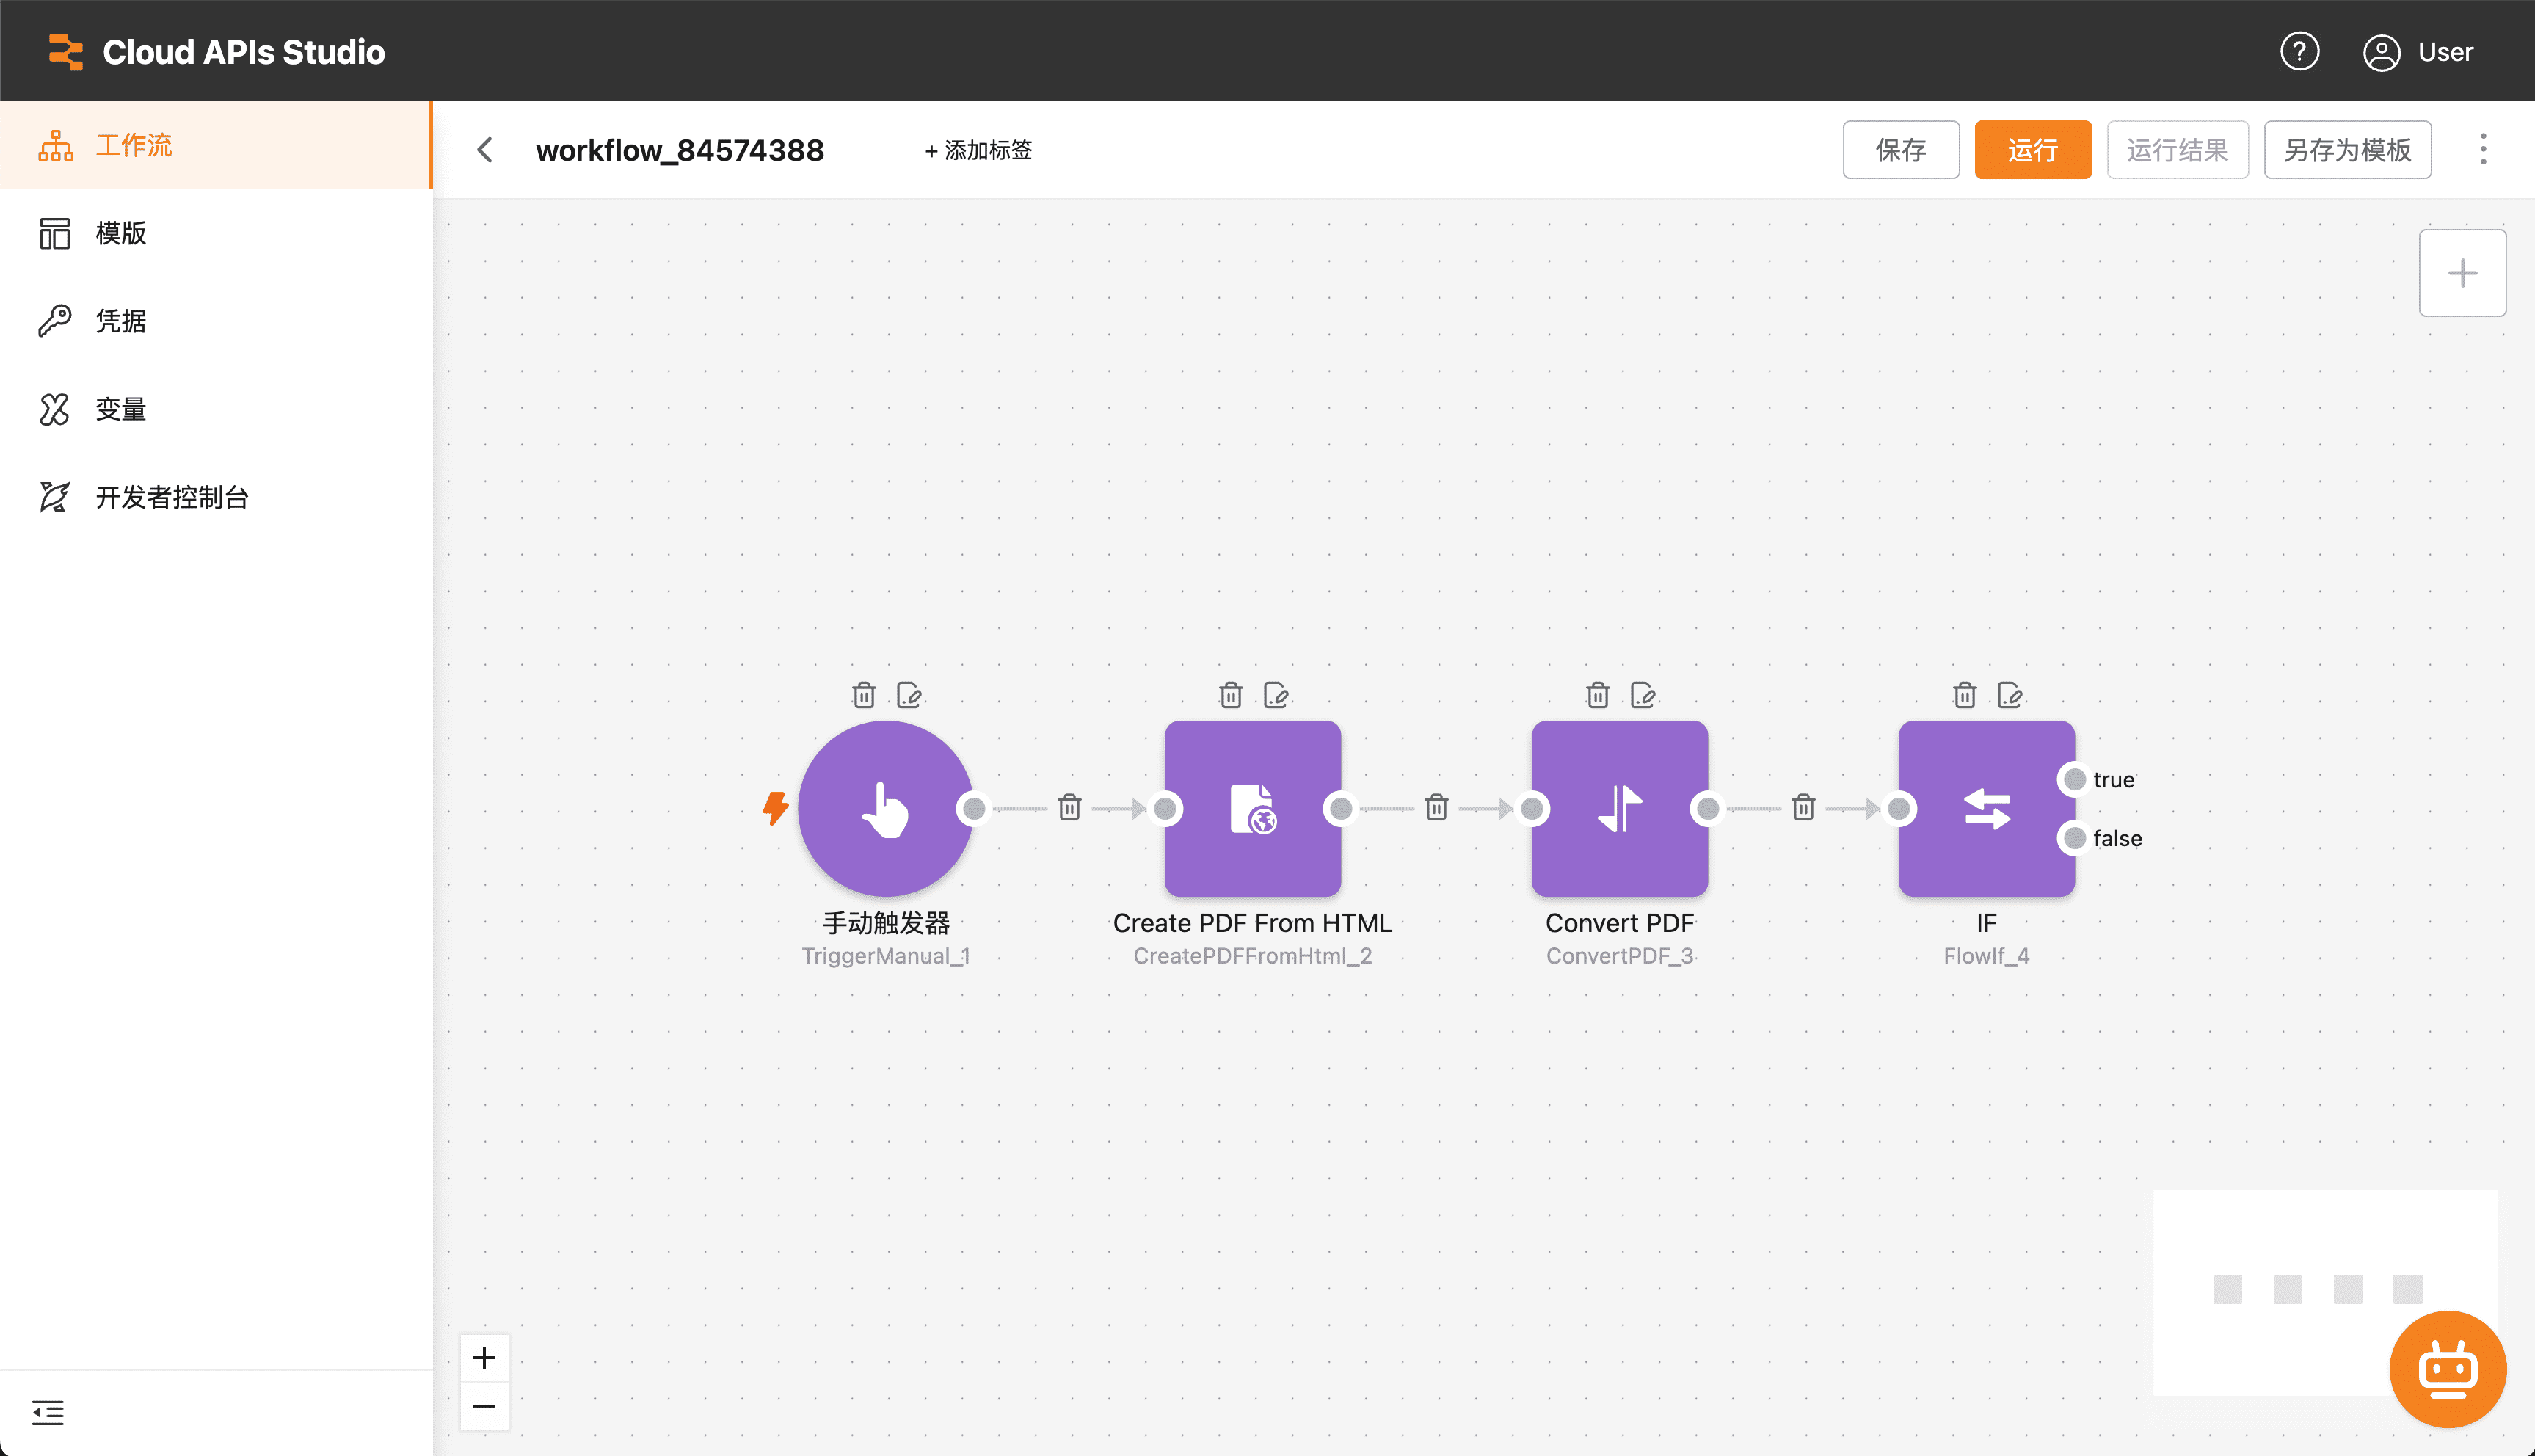Collapse the sidebar with the bottom-left icon
The width and height of the screenshot is (2535, 1456).
(x=48, y=1412)
